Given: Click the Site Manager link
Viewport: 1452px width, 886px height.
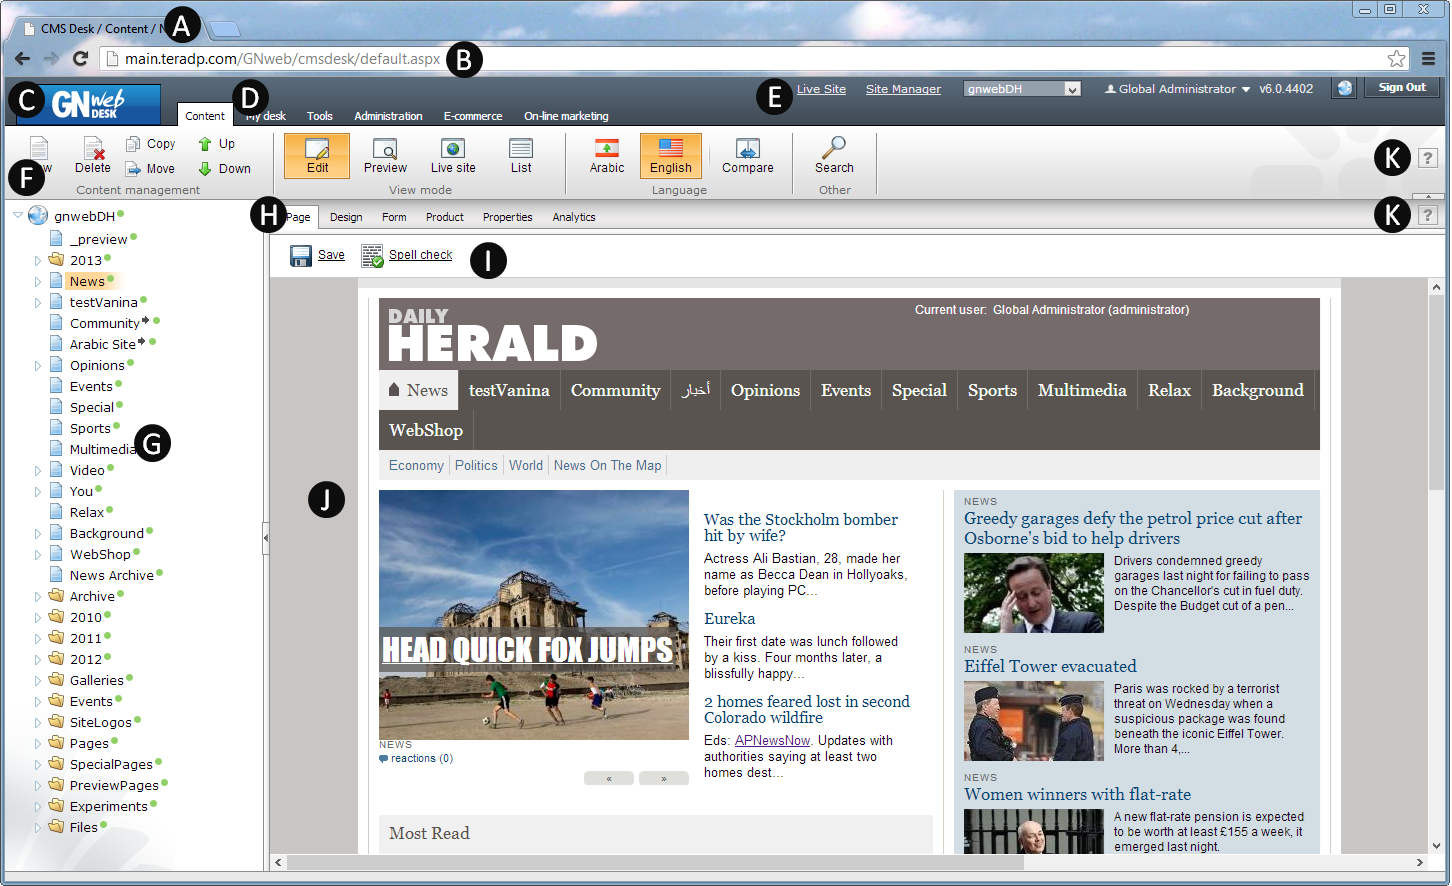Looking at the screenshot, I should 903,89.
